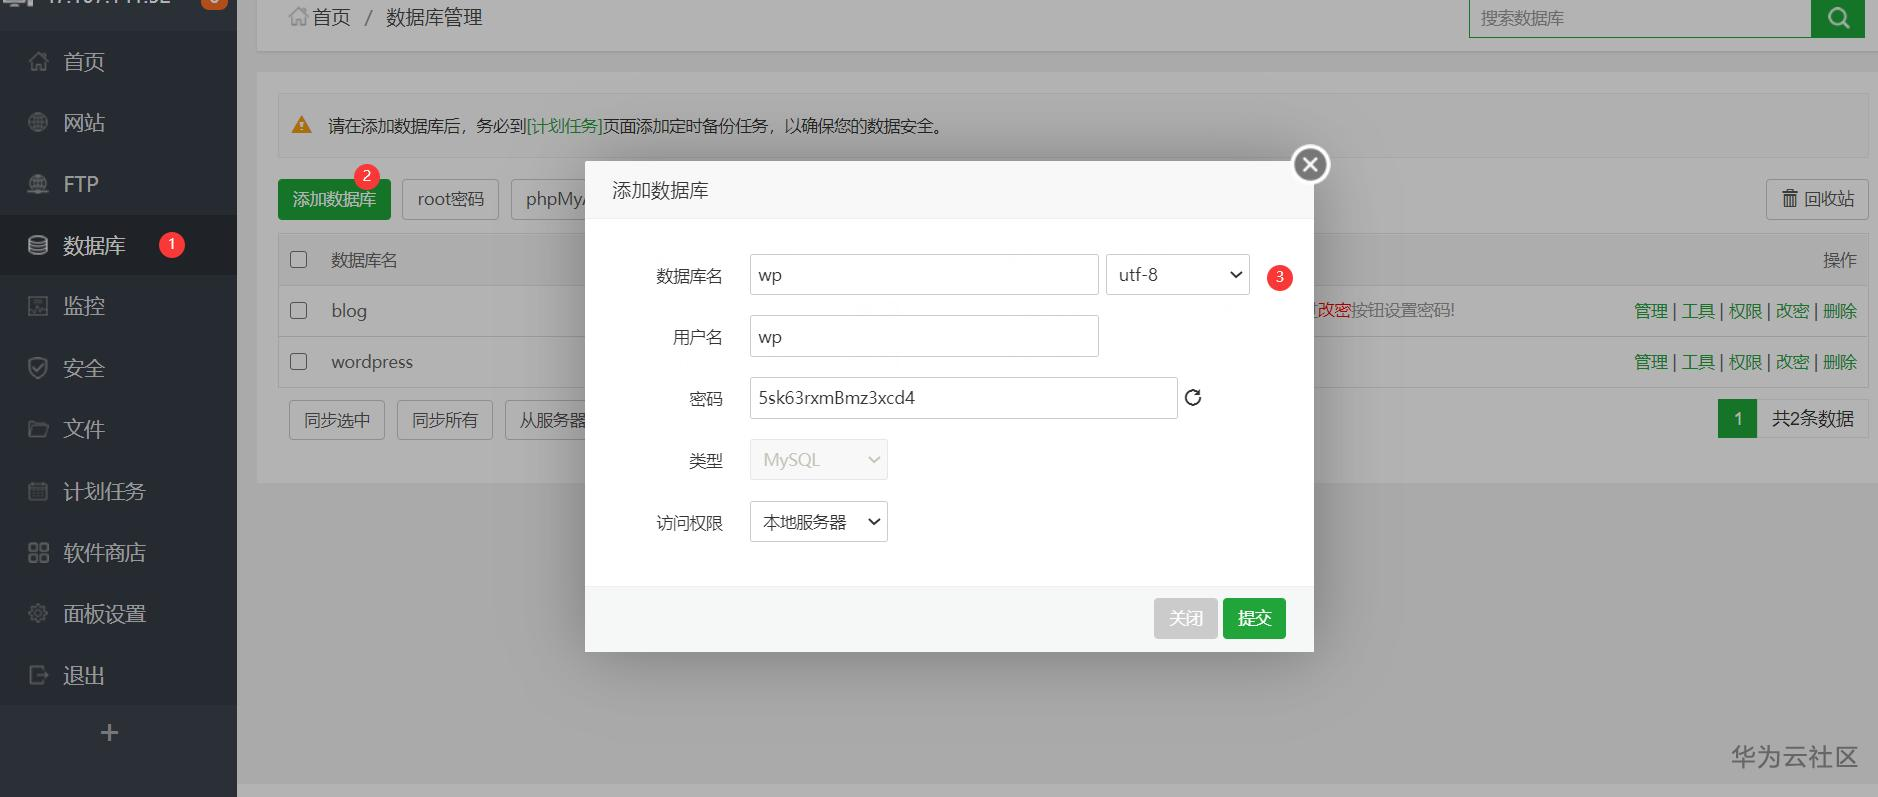Click the root密码 button
The image size is (1878, 797).
tap(451, 199)
